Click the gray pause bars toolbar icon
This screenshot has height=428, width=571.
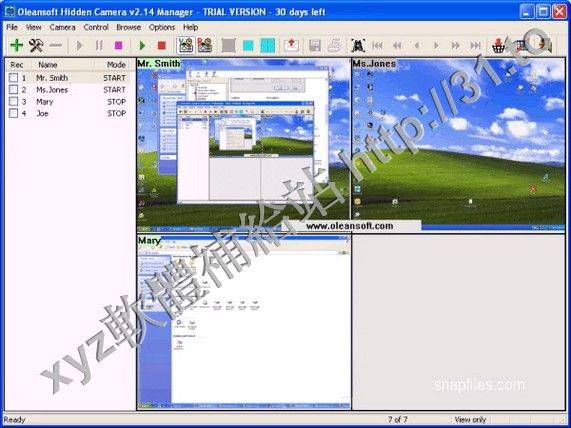pyautogui.click(x=99, y=45)
